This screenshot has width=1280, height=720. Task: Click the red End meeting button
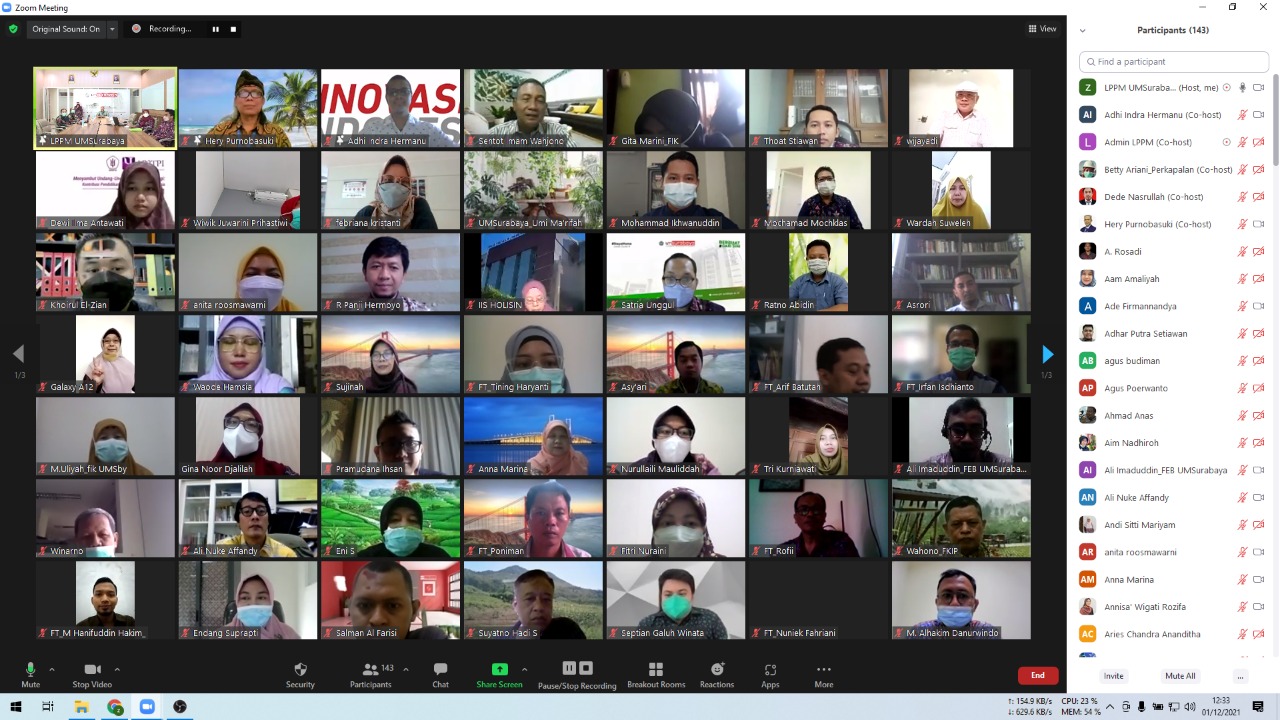click(x=1037, y=675)
